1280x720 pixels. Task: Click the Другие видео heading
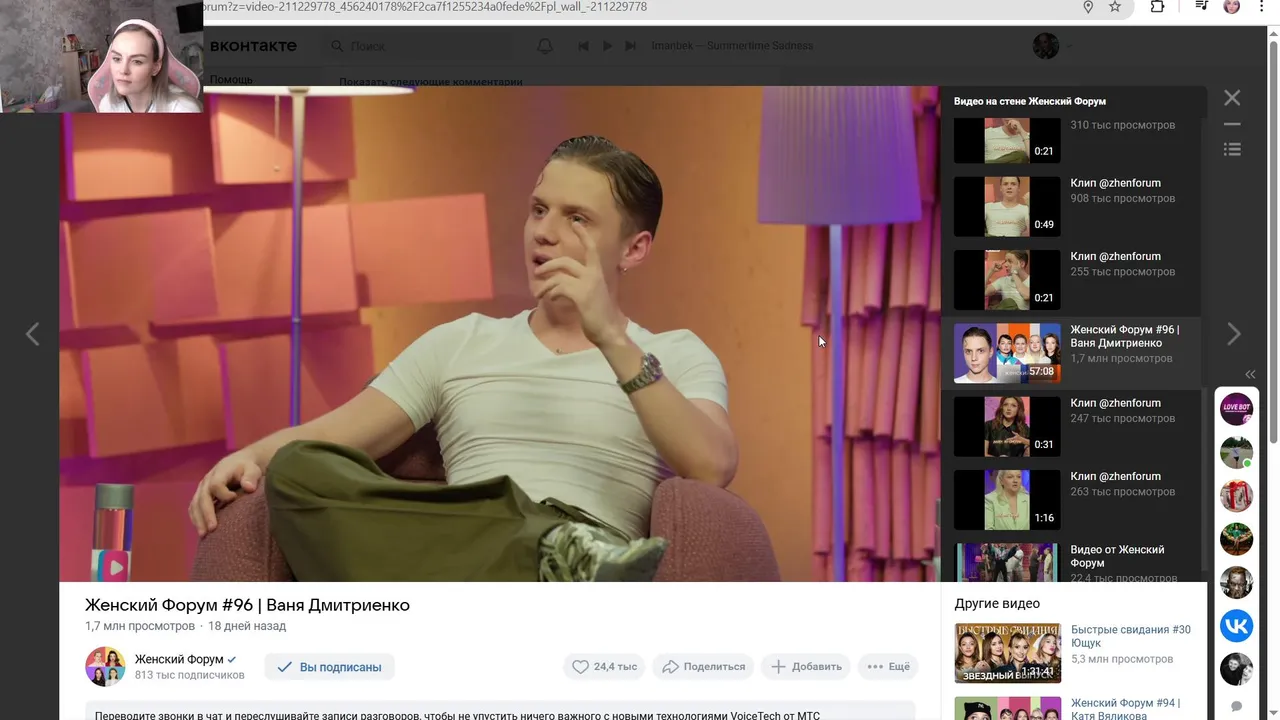coord(997,604)
